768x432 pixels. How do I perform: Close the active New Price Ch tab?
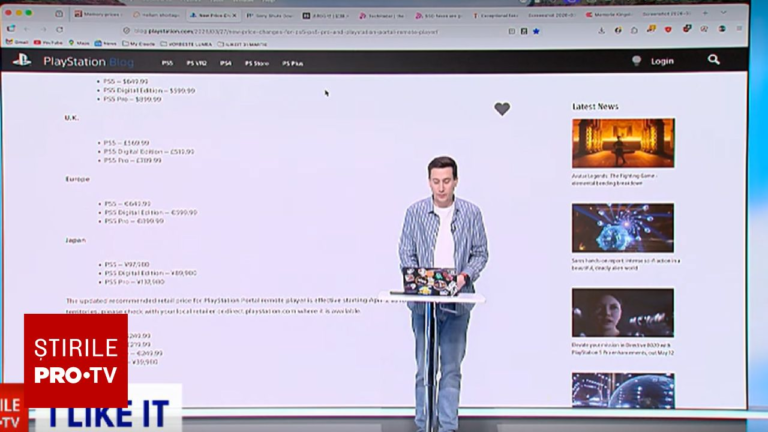tap(234, 16)
